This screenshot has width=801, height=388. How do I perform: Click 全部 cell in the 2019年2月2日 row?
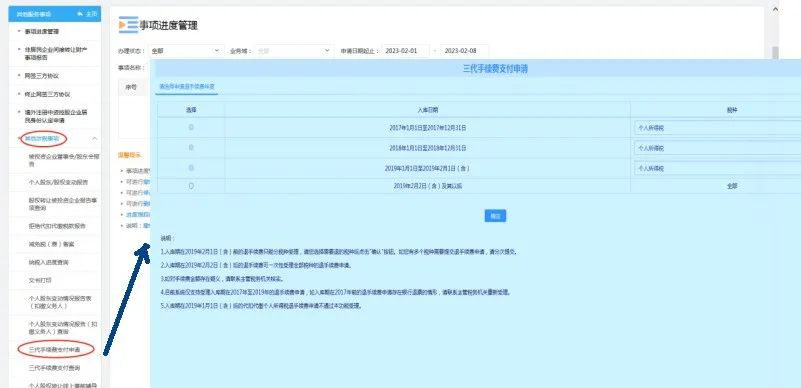pos(732,186)
